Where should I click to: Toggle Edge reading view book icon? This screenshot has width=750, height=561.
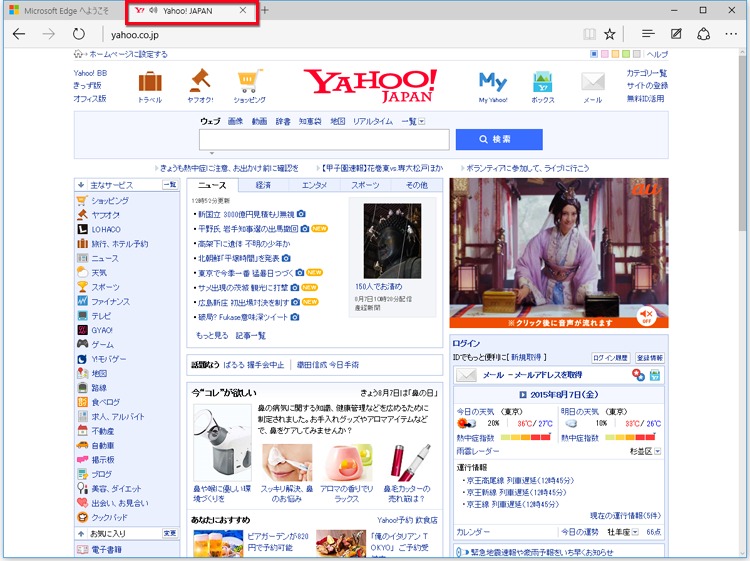click(588, 34)
